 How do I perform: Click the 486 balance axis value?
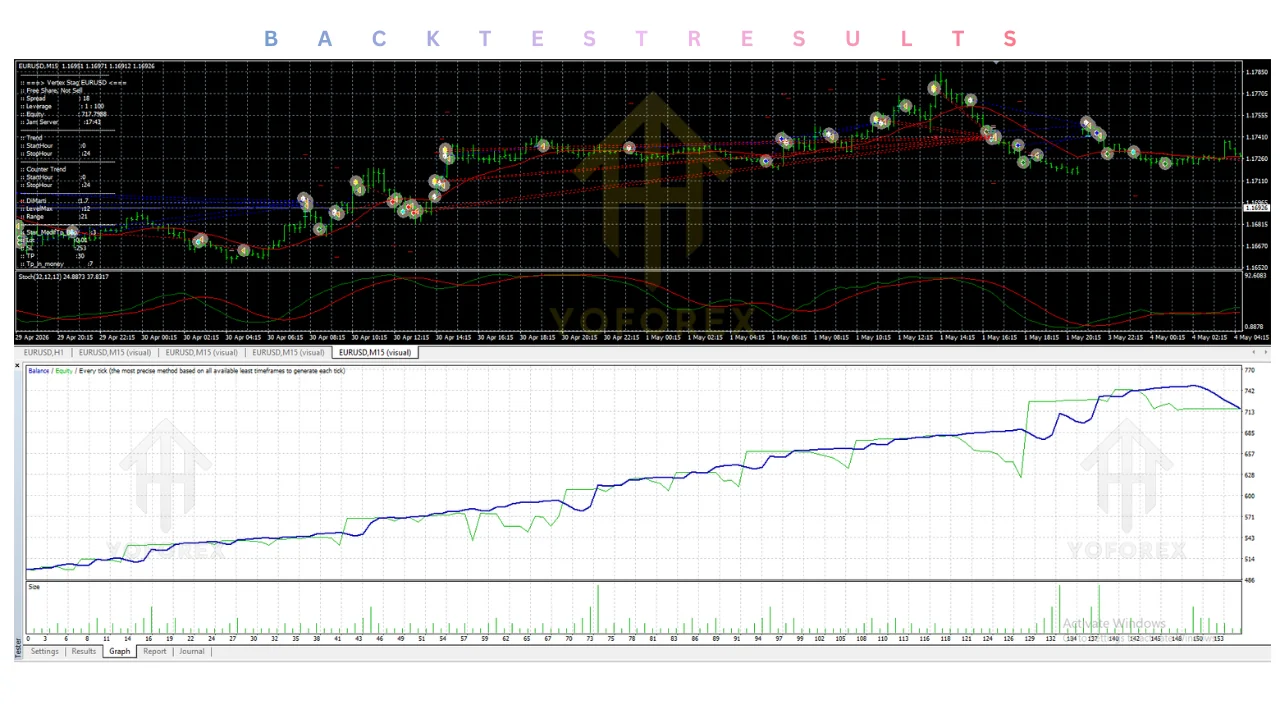point(1249,580)
